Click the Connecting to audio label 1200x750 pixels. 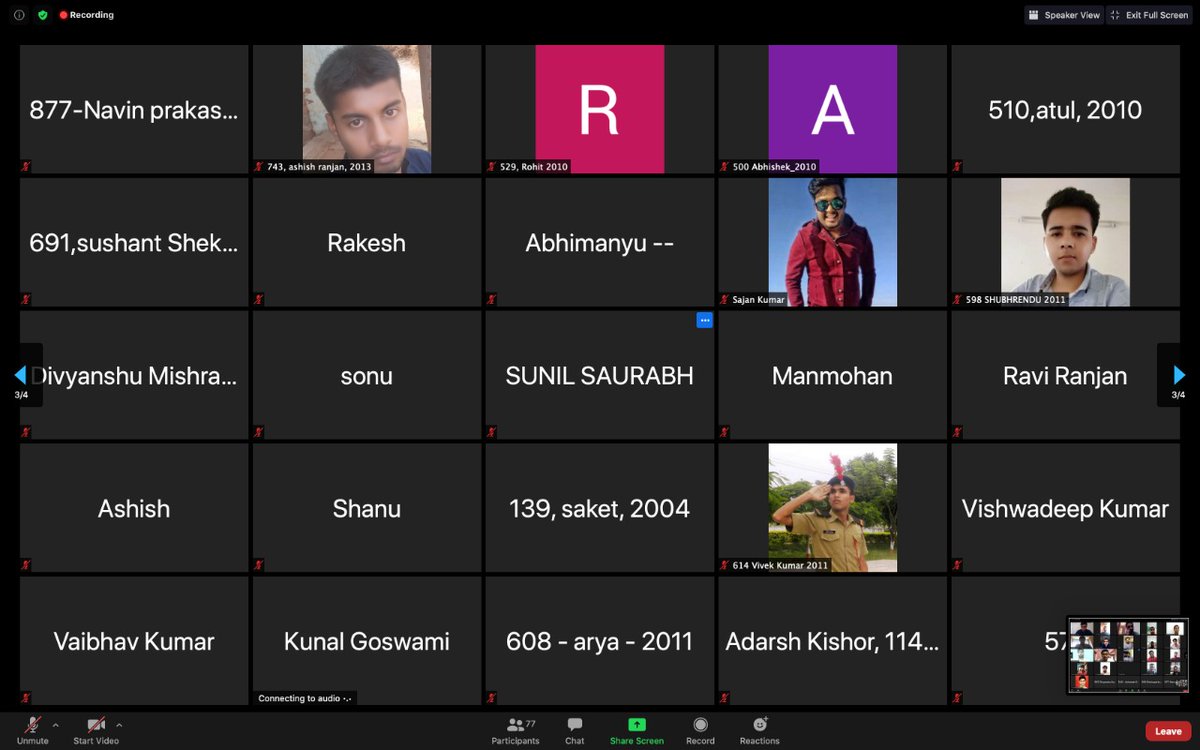click(x=305, y=698)
